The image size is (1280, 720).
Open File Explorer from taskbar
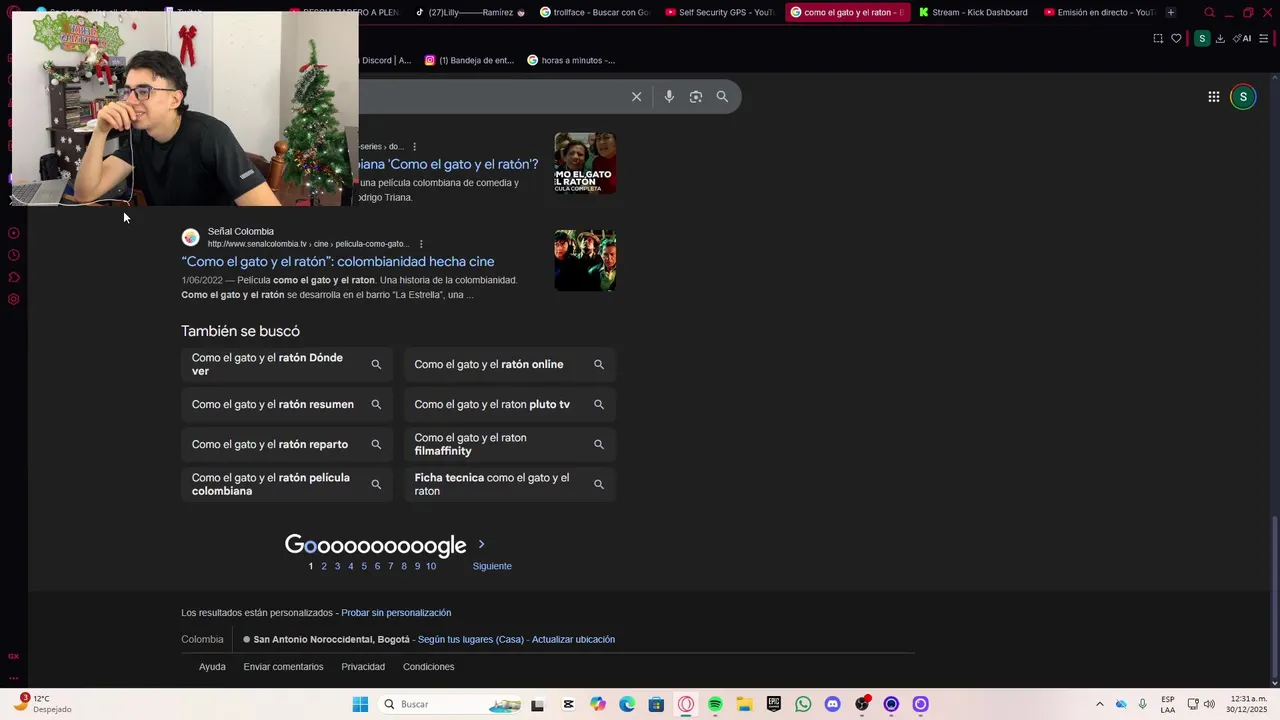tap(744, 704)
